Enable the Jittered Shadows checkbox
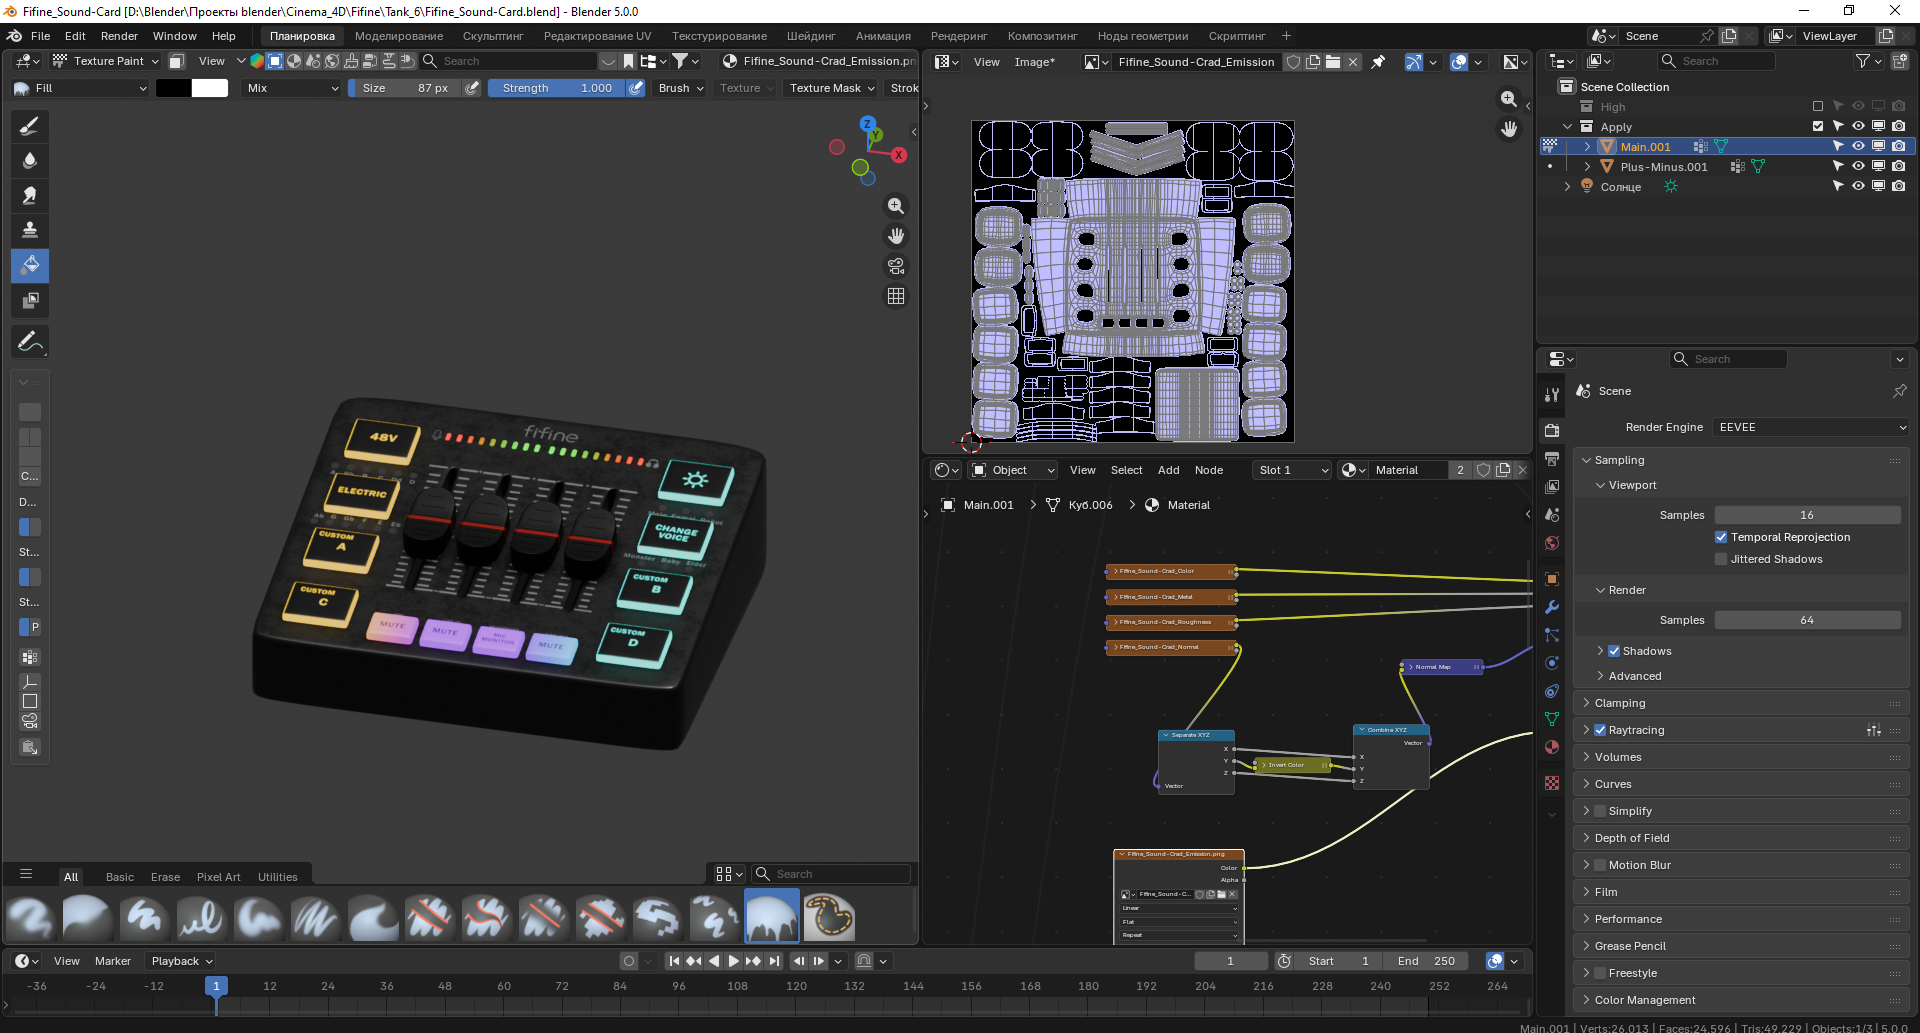 pos(1721,559)
